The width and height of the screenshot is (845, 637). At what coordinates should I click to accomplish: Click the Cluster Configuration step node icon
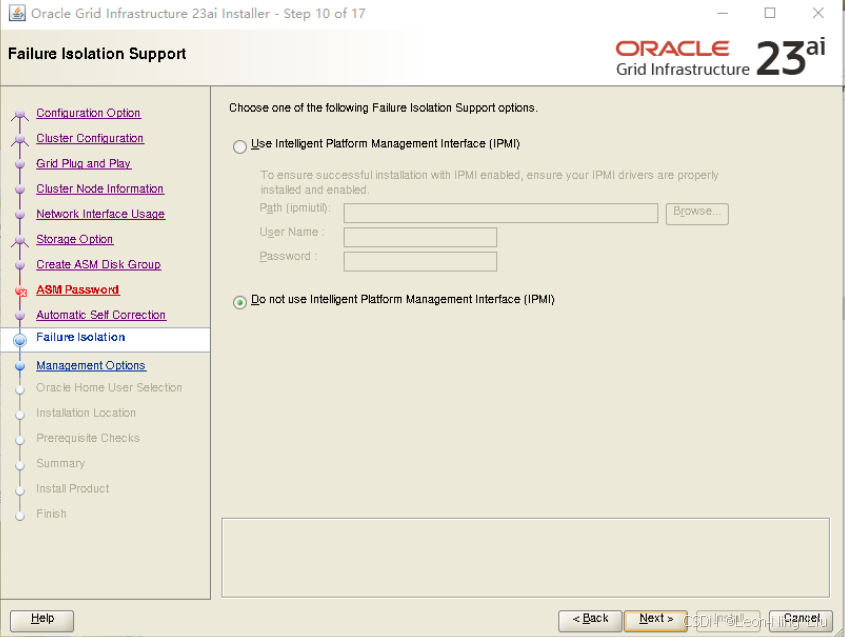point(20,140)
